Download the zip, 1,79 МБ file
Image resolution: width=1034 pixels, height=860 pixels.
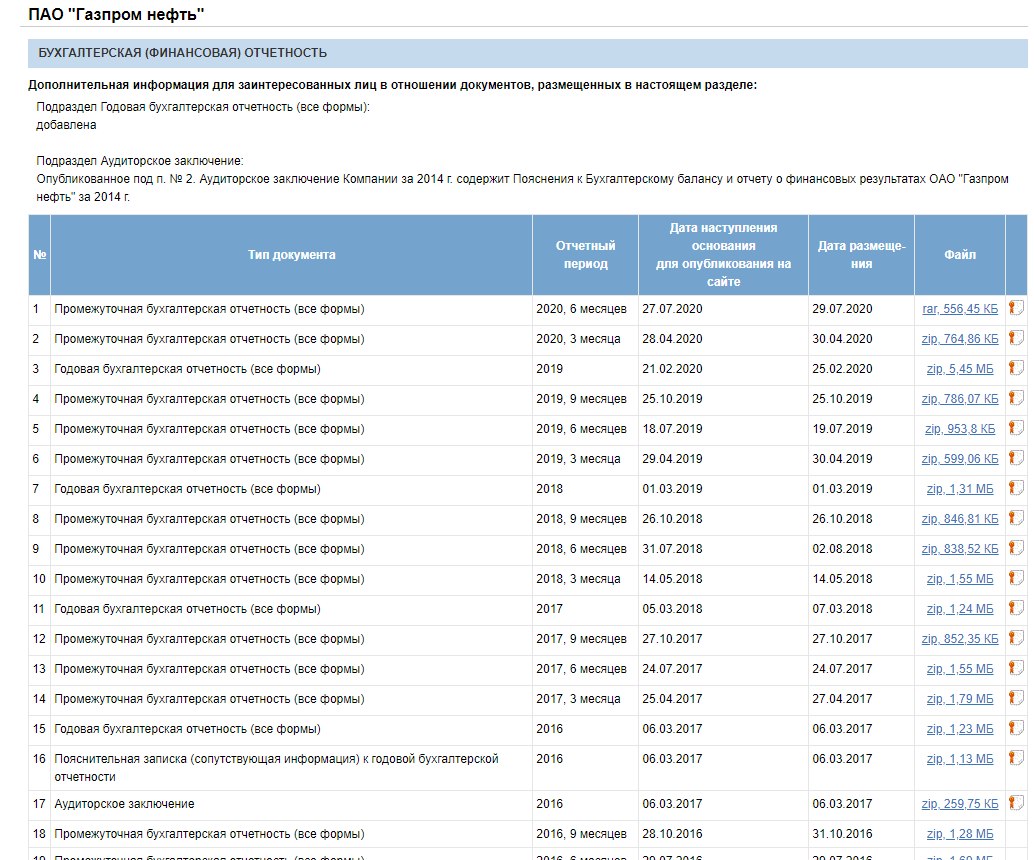pyautogui.click(x=959, y=699)
